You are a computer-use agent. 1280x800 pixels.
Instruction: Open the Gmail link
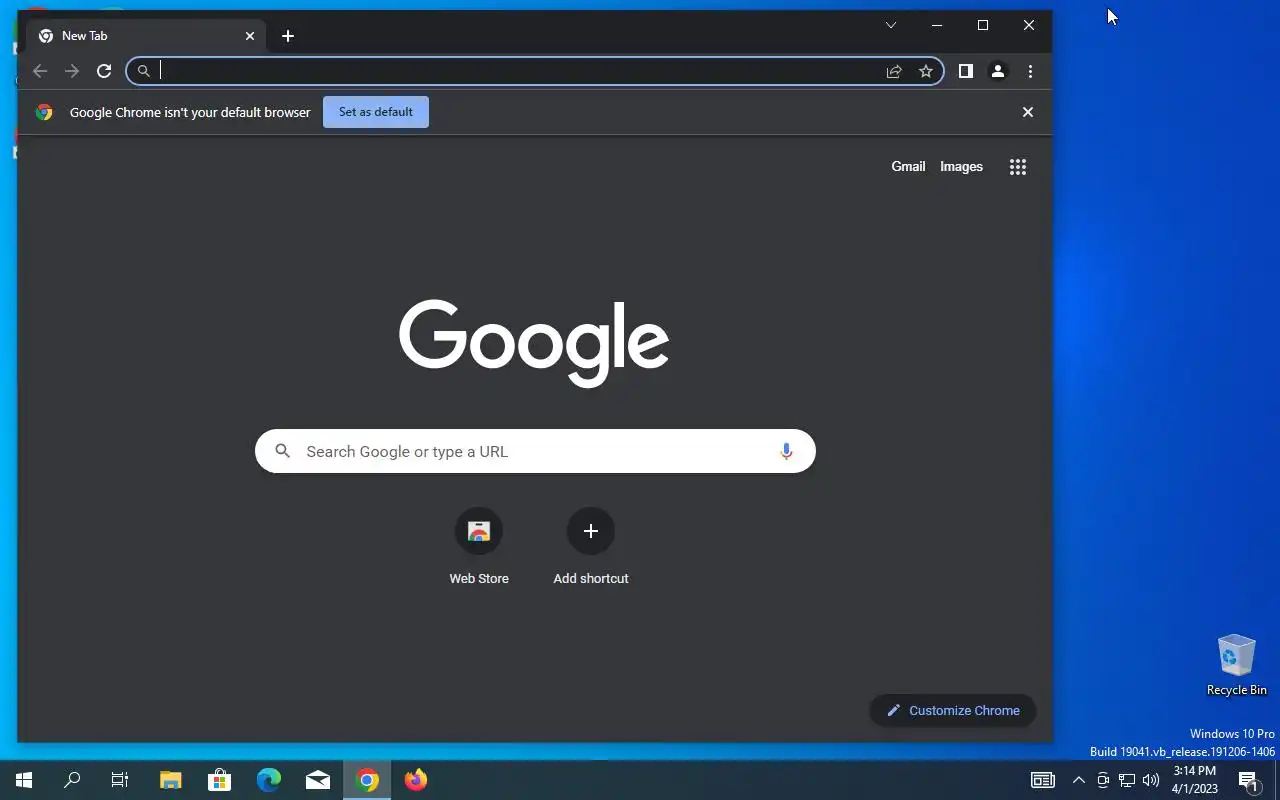pos(908,167)
